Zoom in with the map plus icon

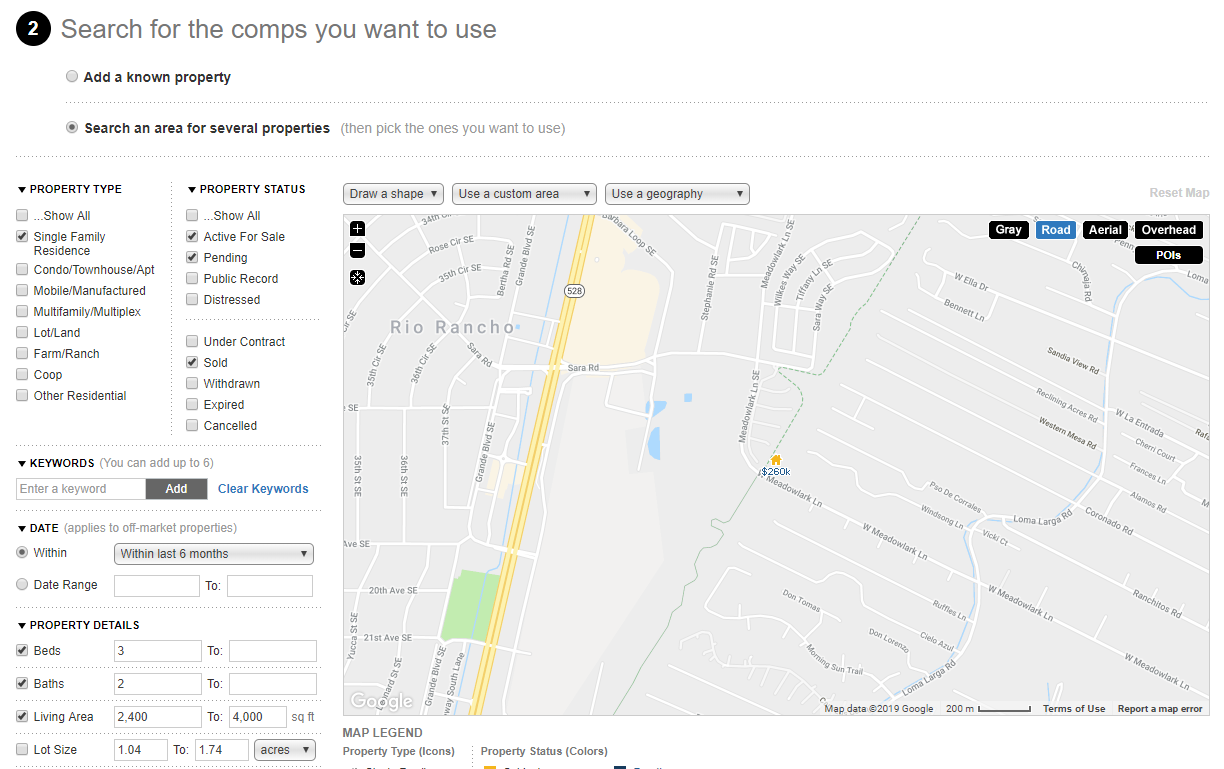(358, 229)
